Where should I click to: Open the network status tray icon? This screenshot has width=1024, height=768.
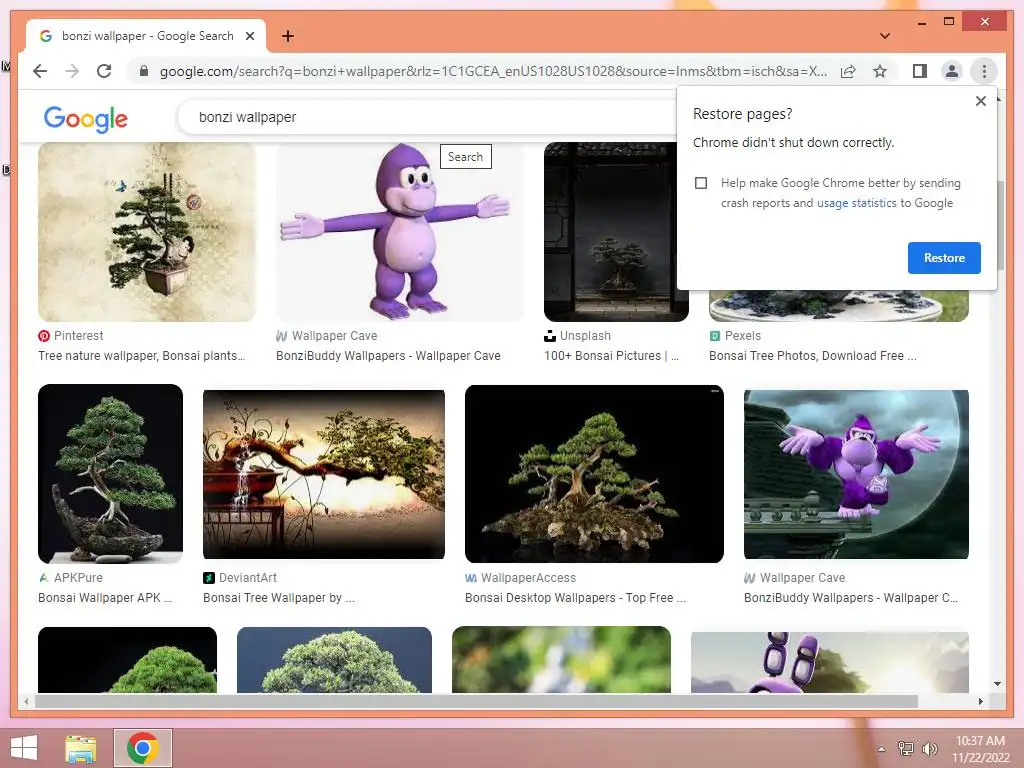[x=905, y=749]
